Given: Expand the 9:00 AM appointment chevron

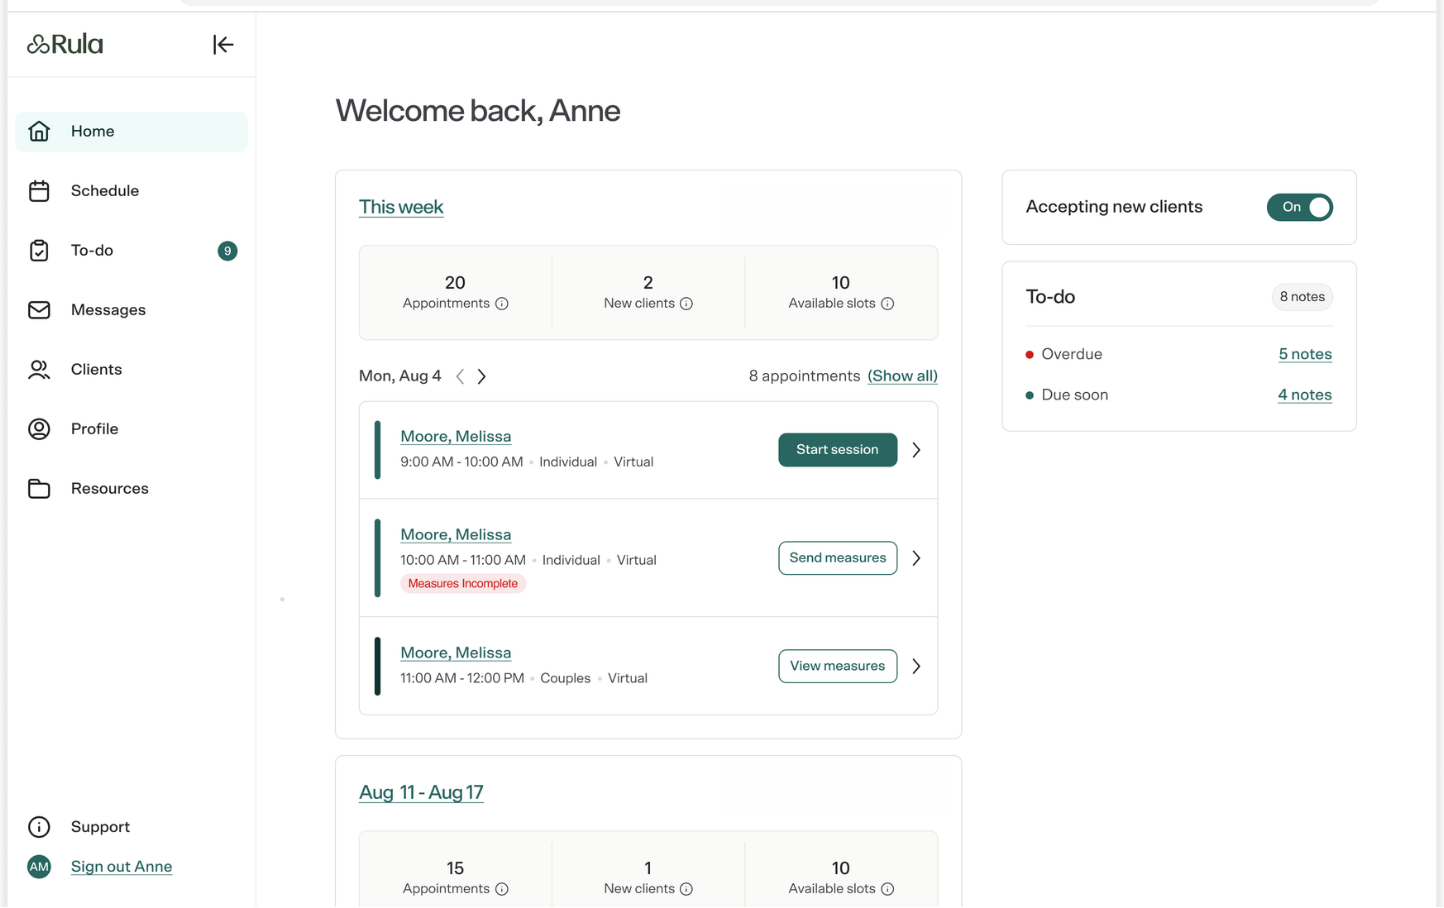Looking at the screenshot, I should pos(916,450).
